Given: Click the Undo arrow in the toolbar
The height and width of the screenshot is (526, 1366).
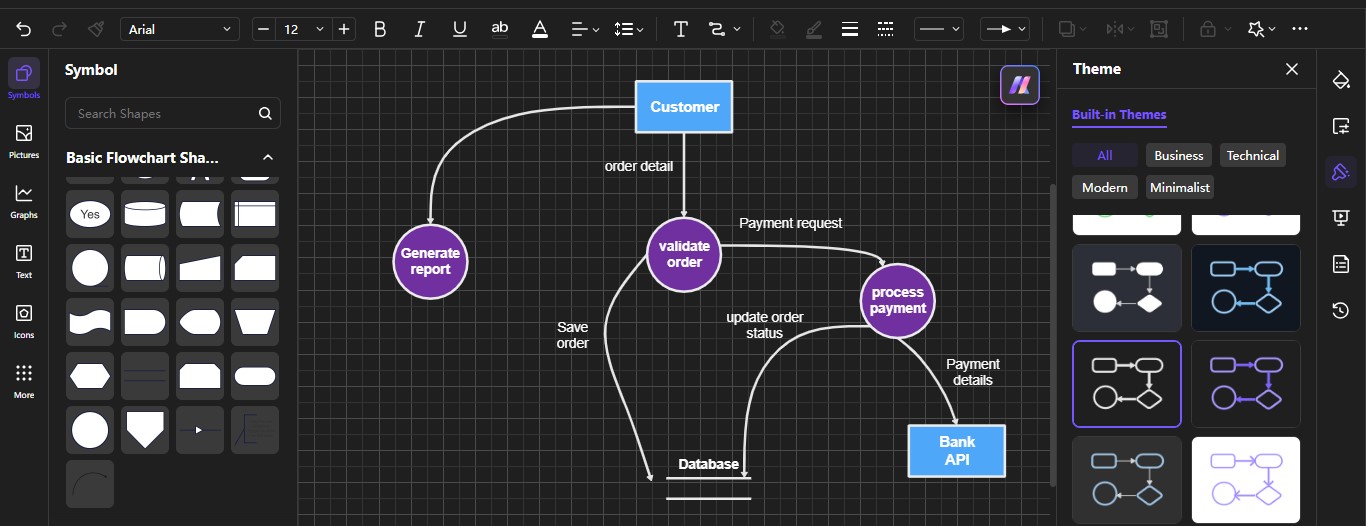Looking at the screenshot, I should coord(24,29).
